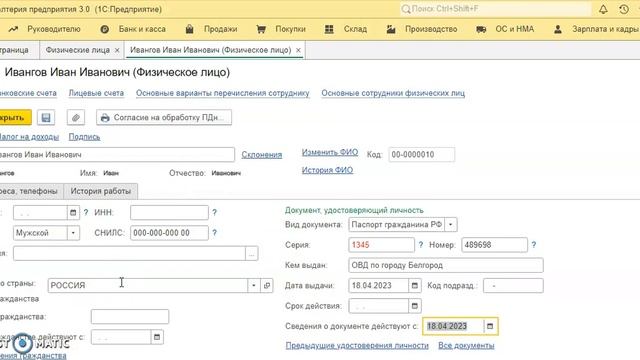Show help for Номер field
640x360 pixels.
(534, 245)
